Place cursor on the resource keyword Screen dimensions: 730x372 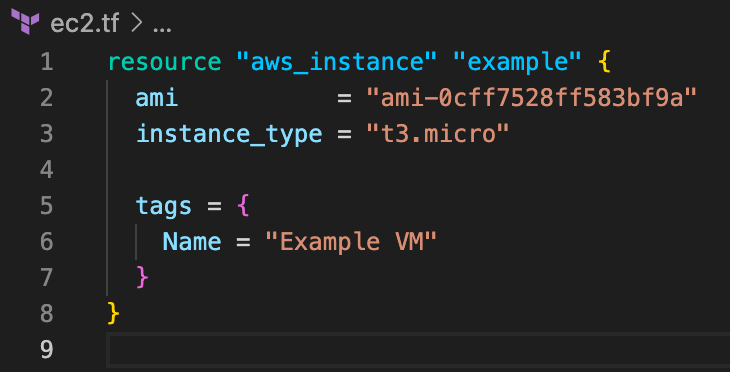(164, 62)
